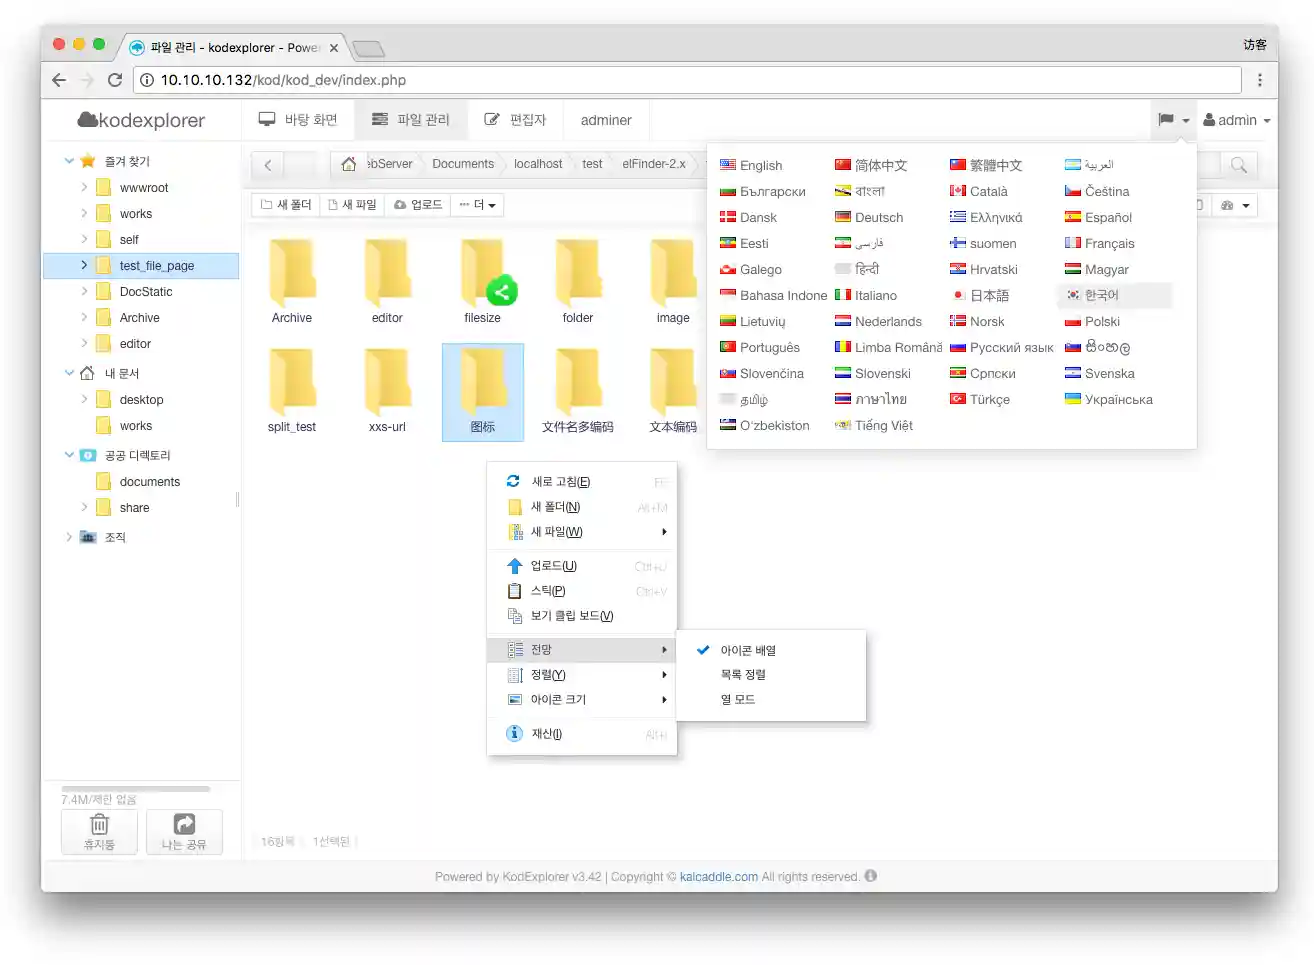Click the info icon in the footer
This screenshot has height=965, width=1314.
click(x=871, y=876)
